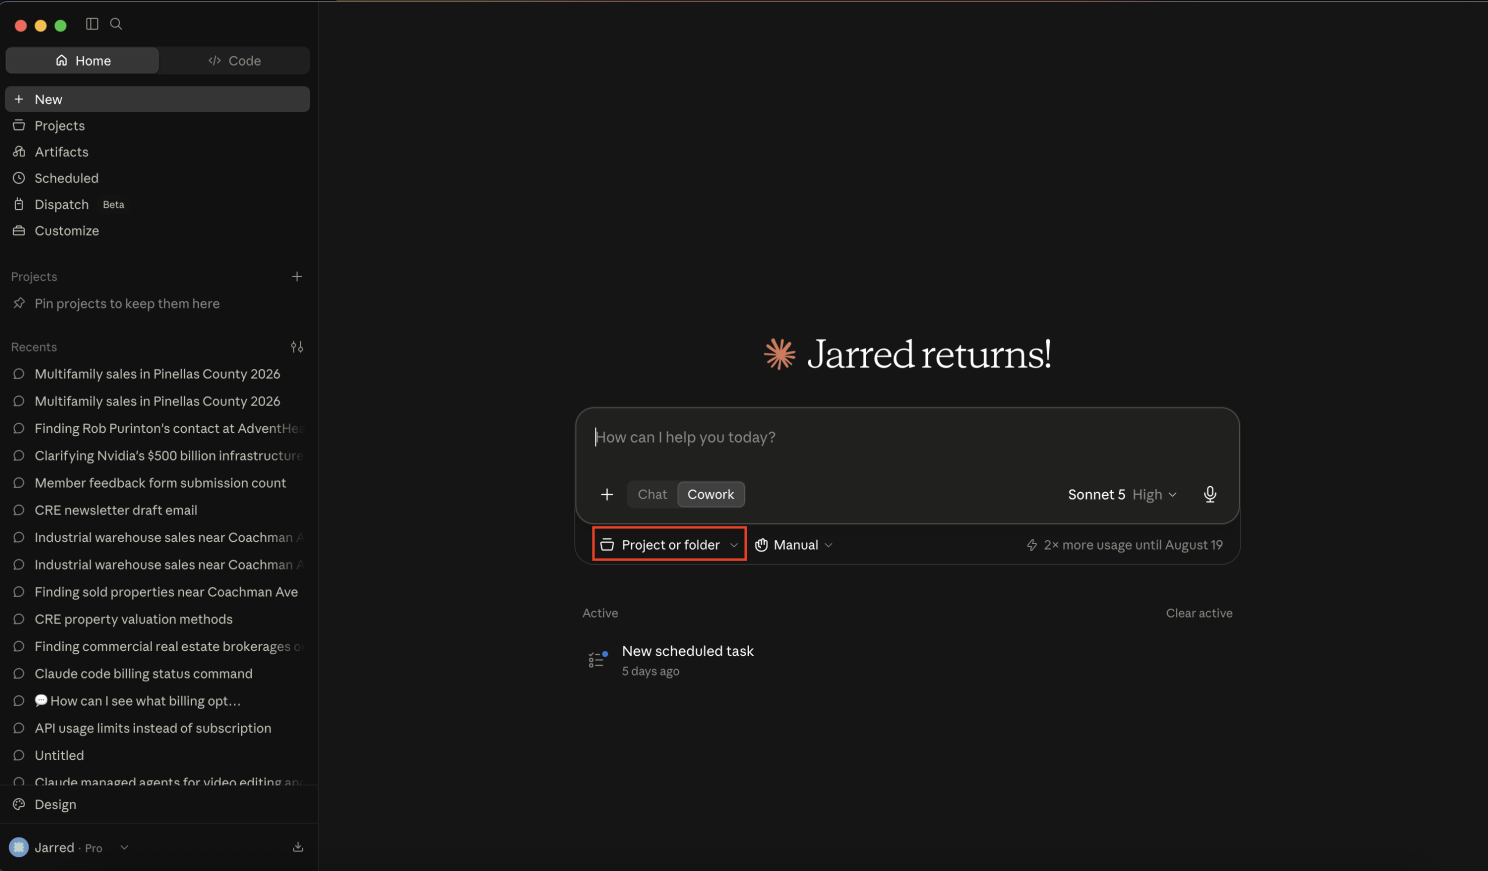Open Finding Rob Purinton's contact chat
Viewport: 1488px width, 871px height.
tap(158, 428)
